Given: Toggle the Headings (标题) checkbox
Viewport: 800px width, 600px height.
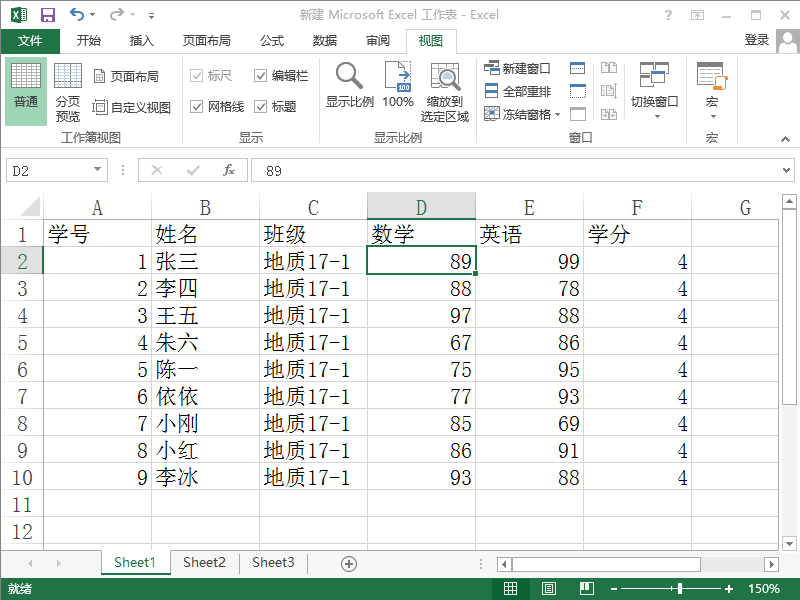Looking at the screenshot, I should tap(260, 107).
